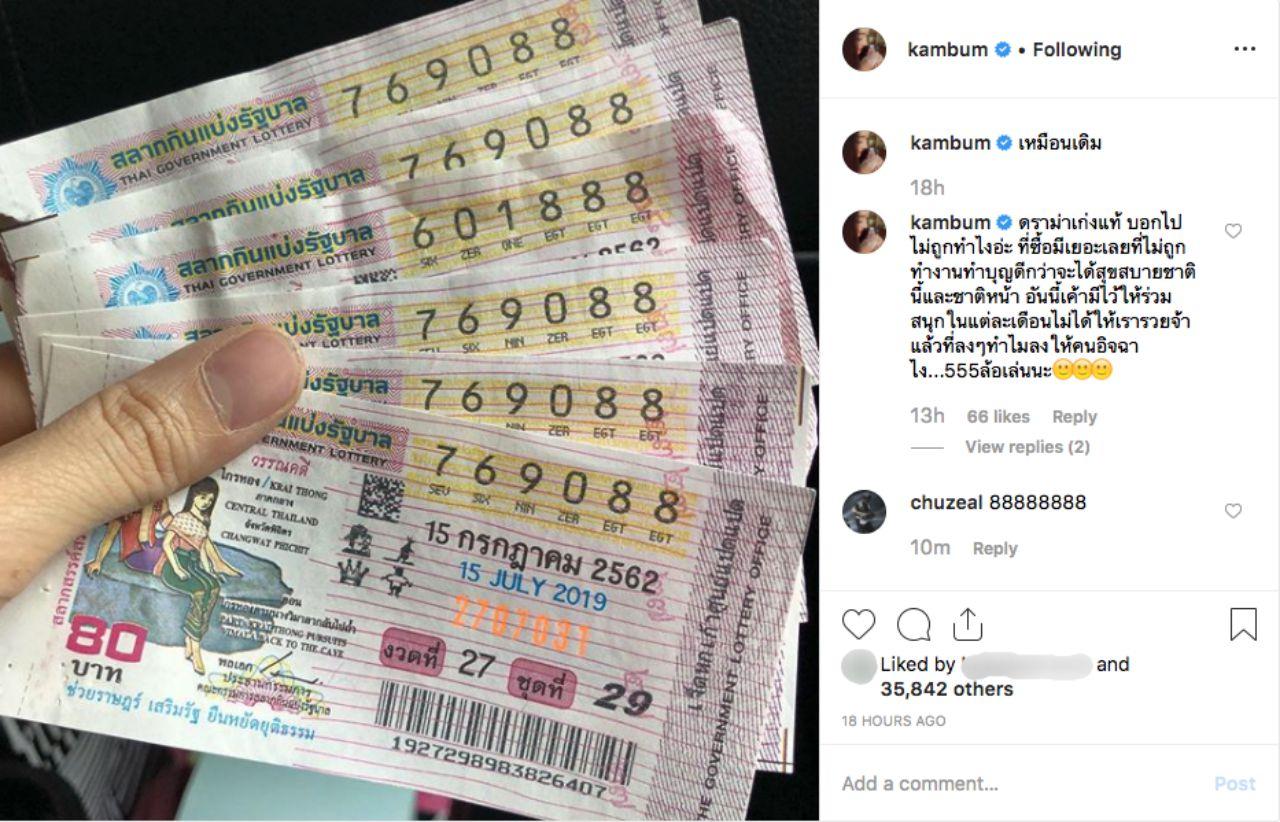1280x822 pixels.
Task: View the 66 likes on comment
Action: (x=998, y=417)
